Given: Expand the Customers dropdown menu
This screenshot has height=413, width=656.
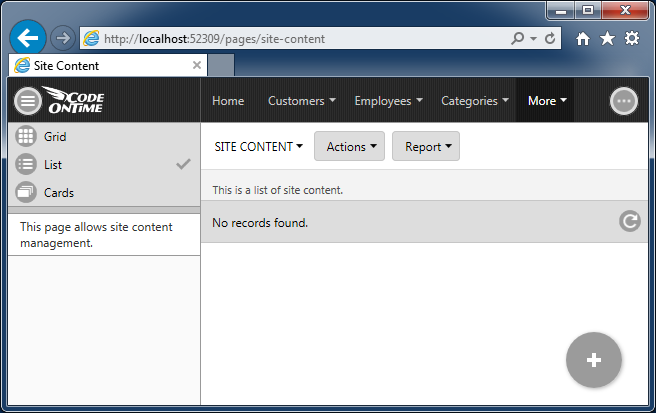Looking at the screenshot, I should pyautogui.click(x=302, y=101).
